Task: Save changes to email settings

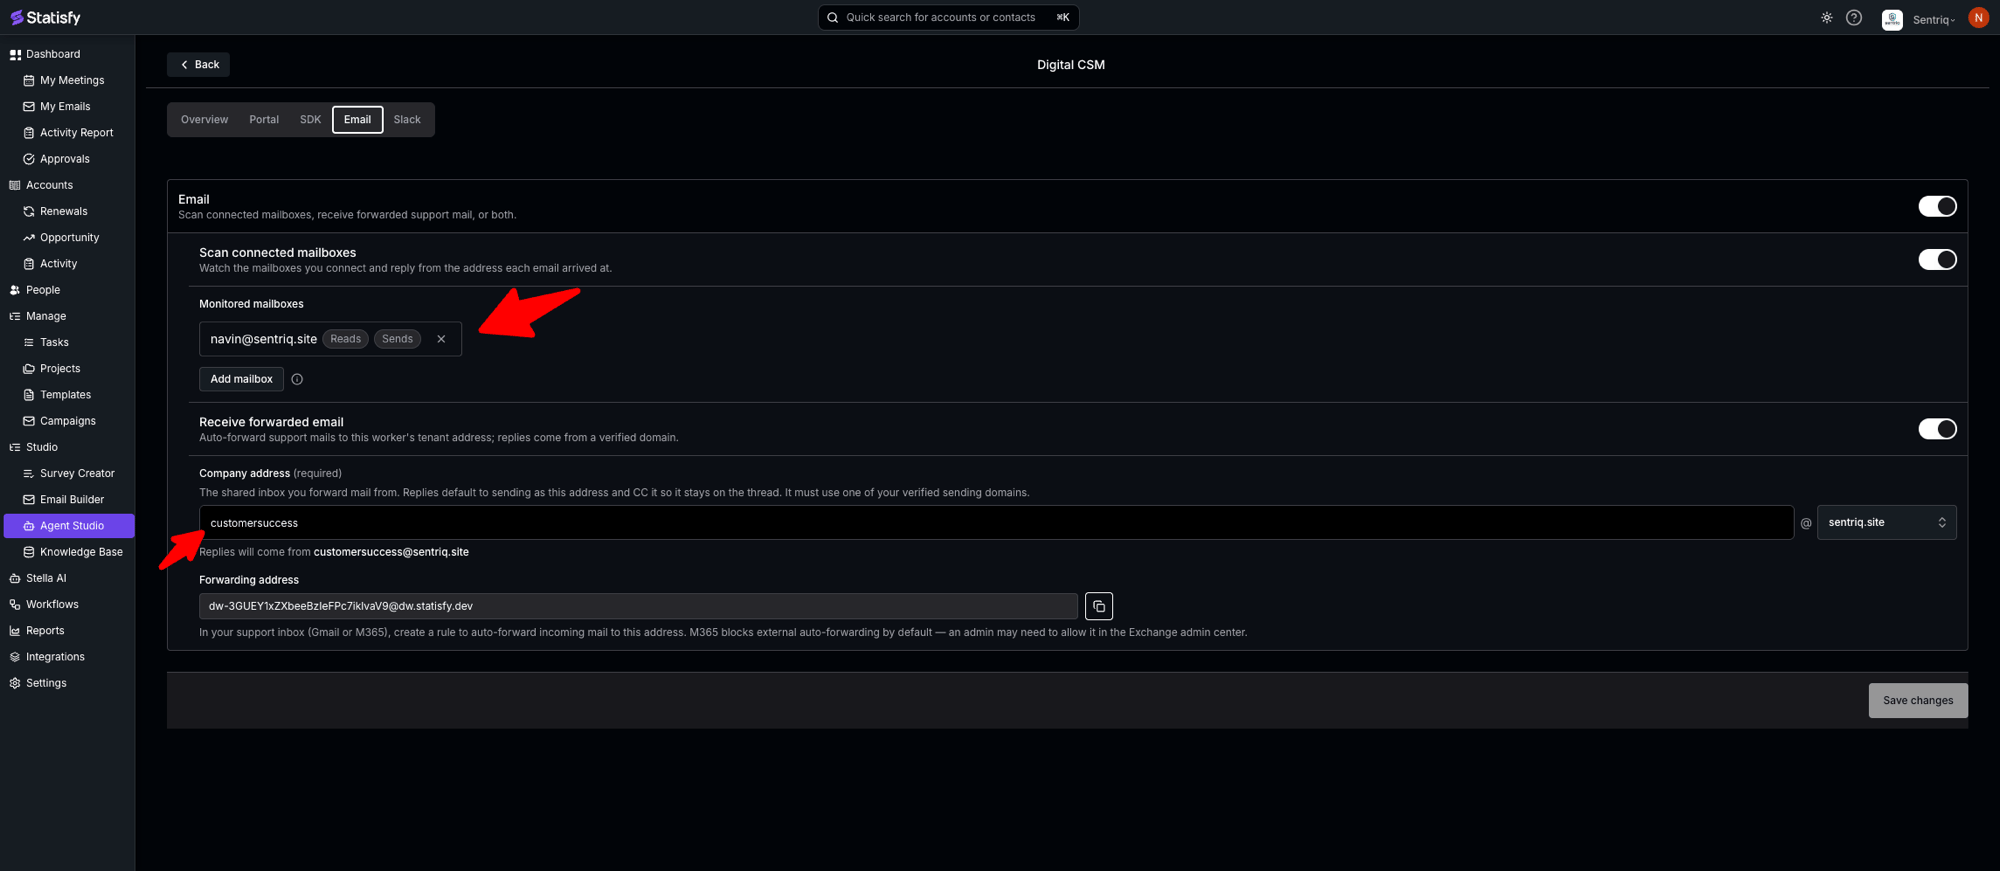Action: [x=1918, y=701]
